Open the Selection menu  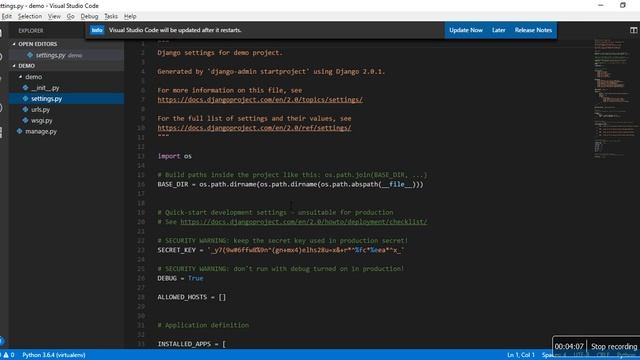pyautogui.click(x=30, y=16)
